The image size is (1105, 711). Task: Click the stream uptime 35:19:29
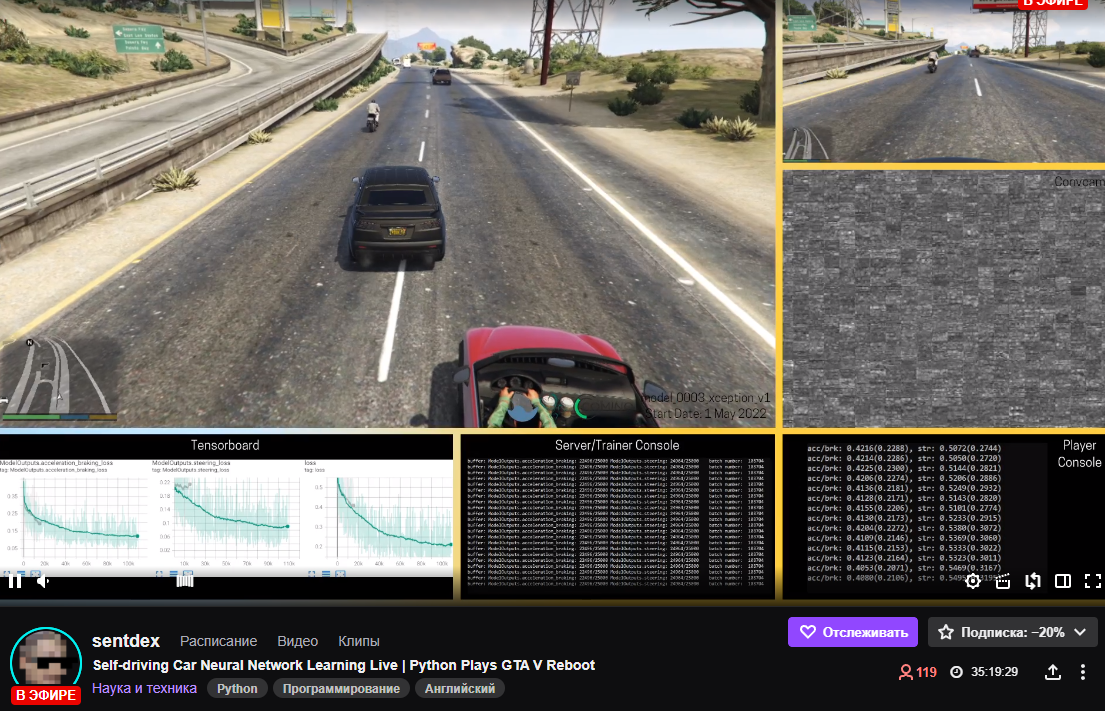click(x=984, y=672)
